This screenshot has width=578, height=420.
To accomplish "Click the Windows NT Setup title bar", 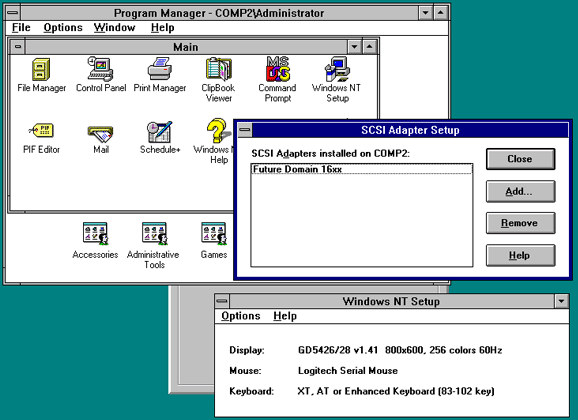I will [392, 301].
